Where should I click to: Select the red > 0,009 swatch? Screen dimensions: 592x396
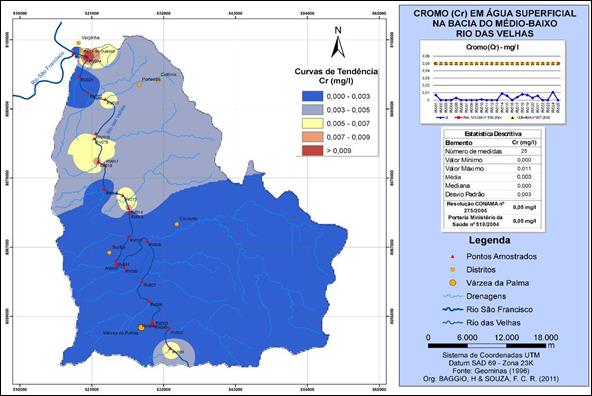pos(313,151)
